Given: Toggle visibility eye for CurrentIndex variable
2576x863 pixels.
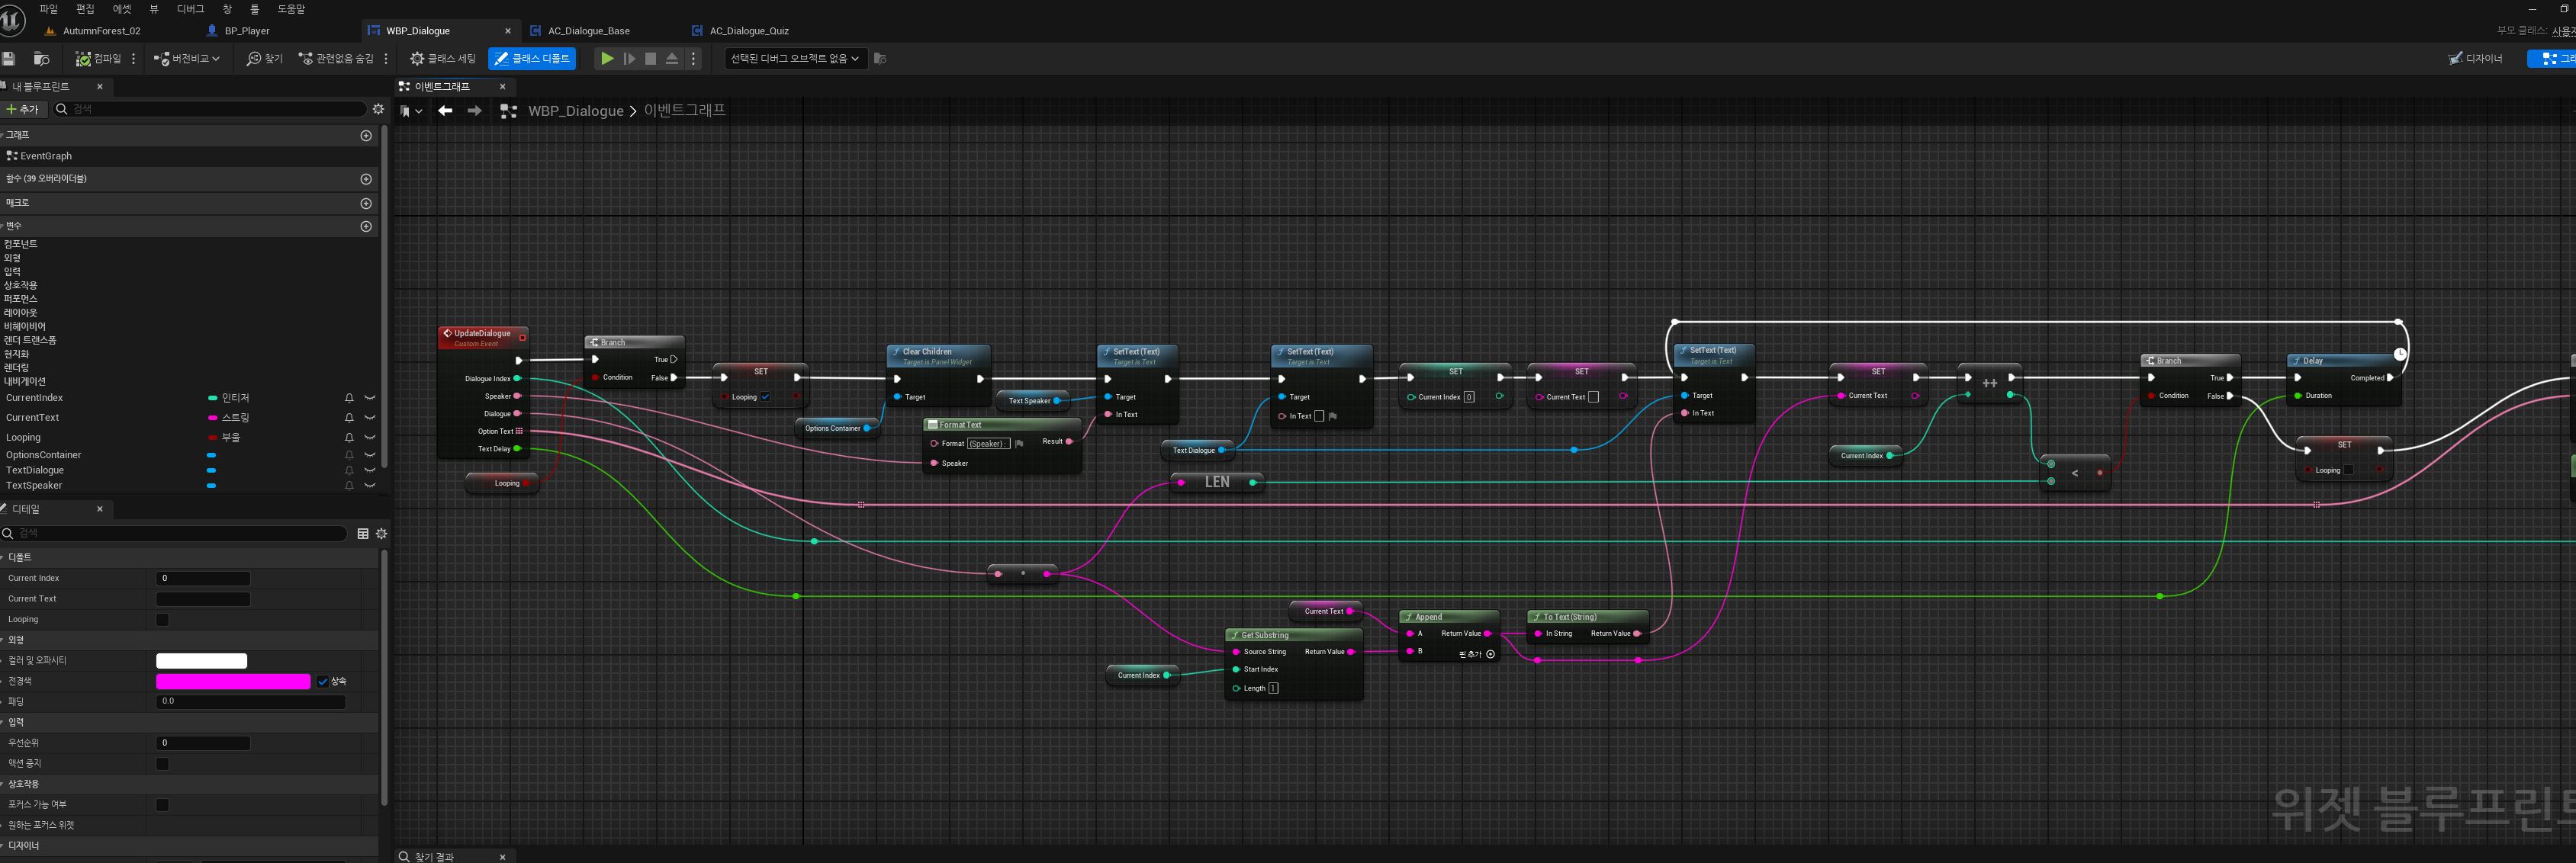Looking at the screenshot, I should (370, 398).
